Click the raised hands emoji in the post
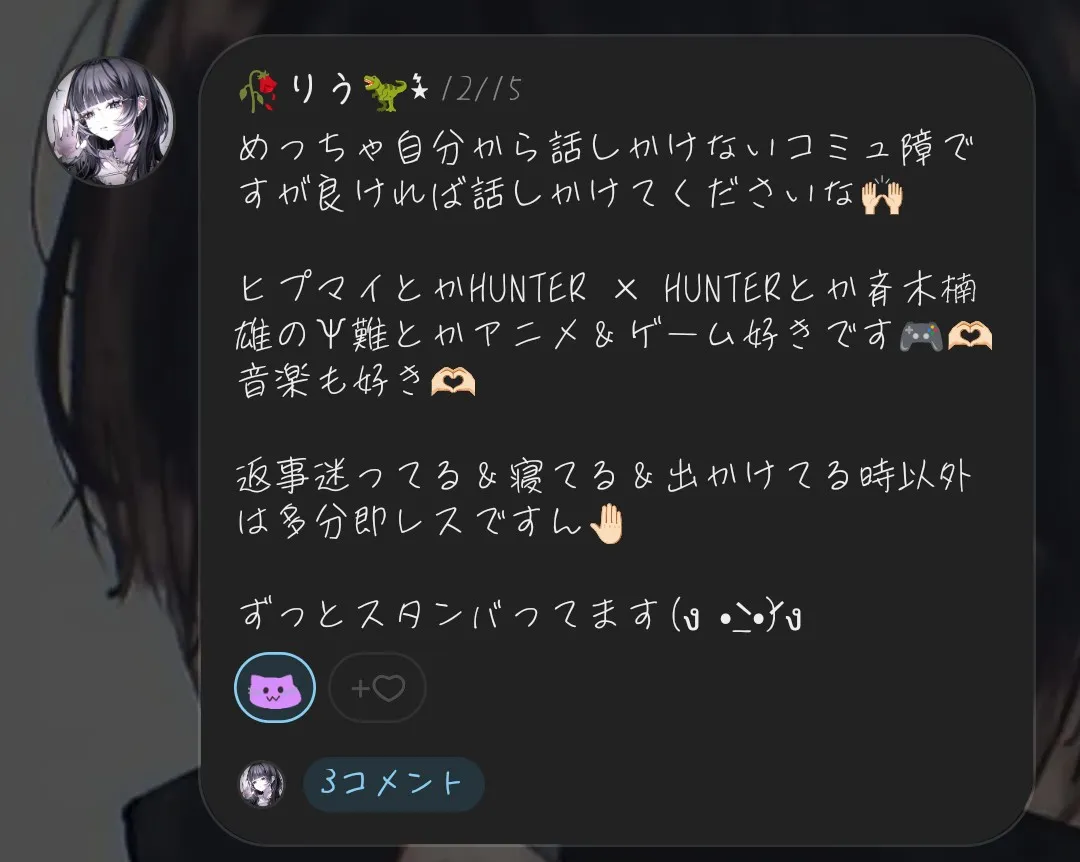The height and width of the screenshot is (862, 1080). point(882,196)
